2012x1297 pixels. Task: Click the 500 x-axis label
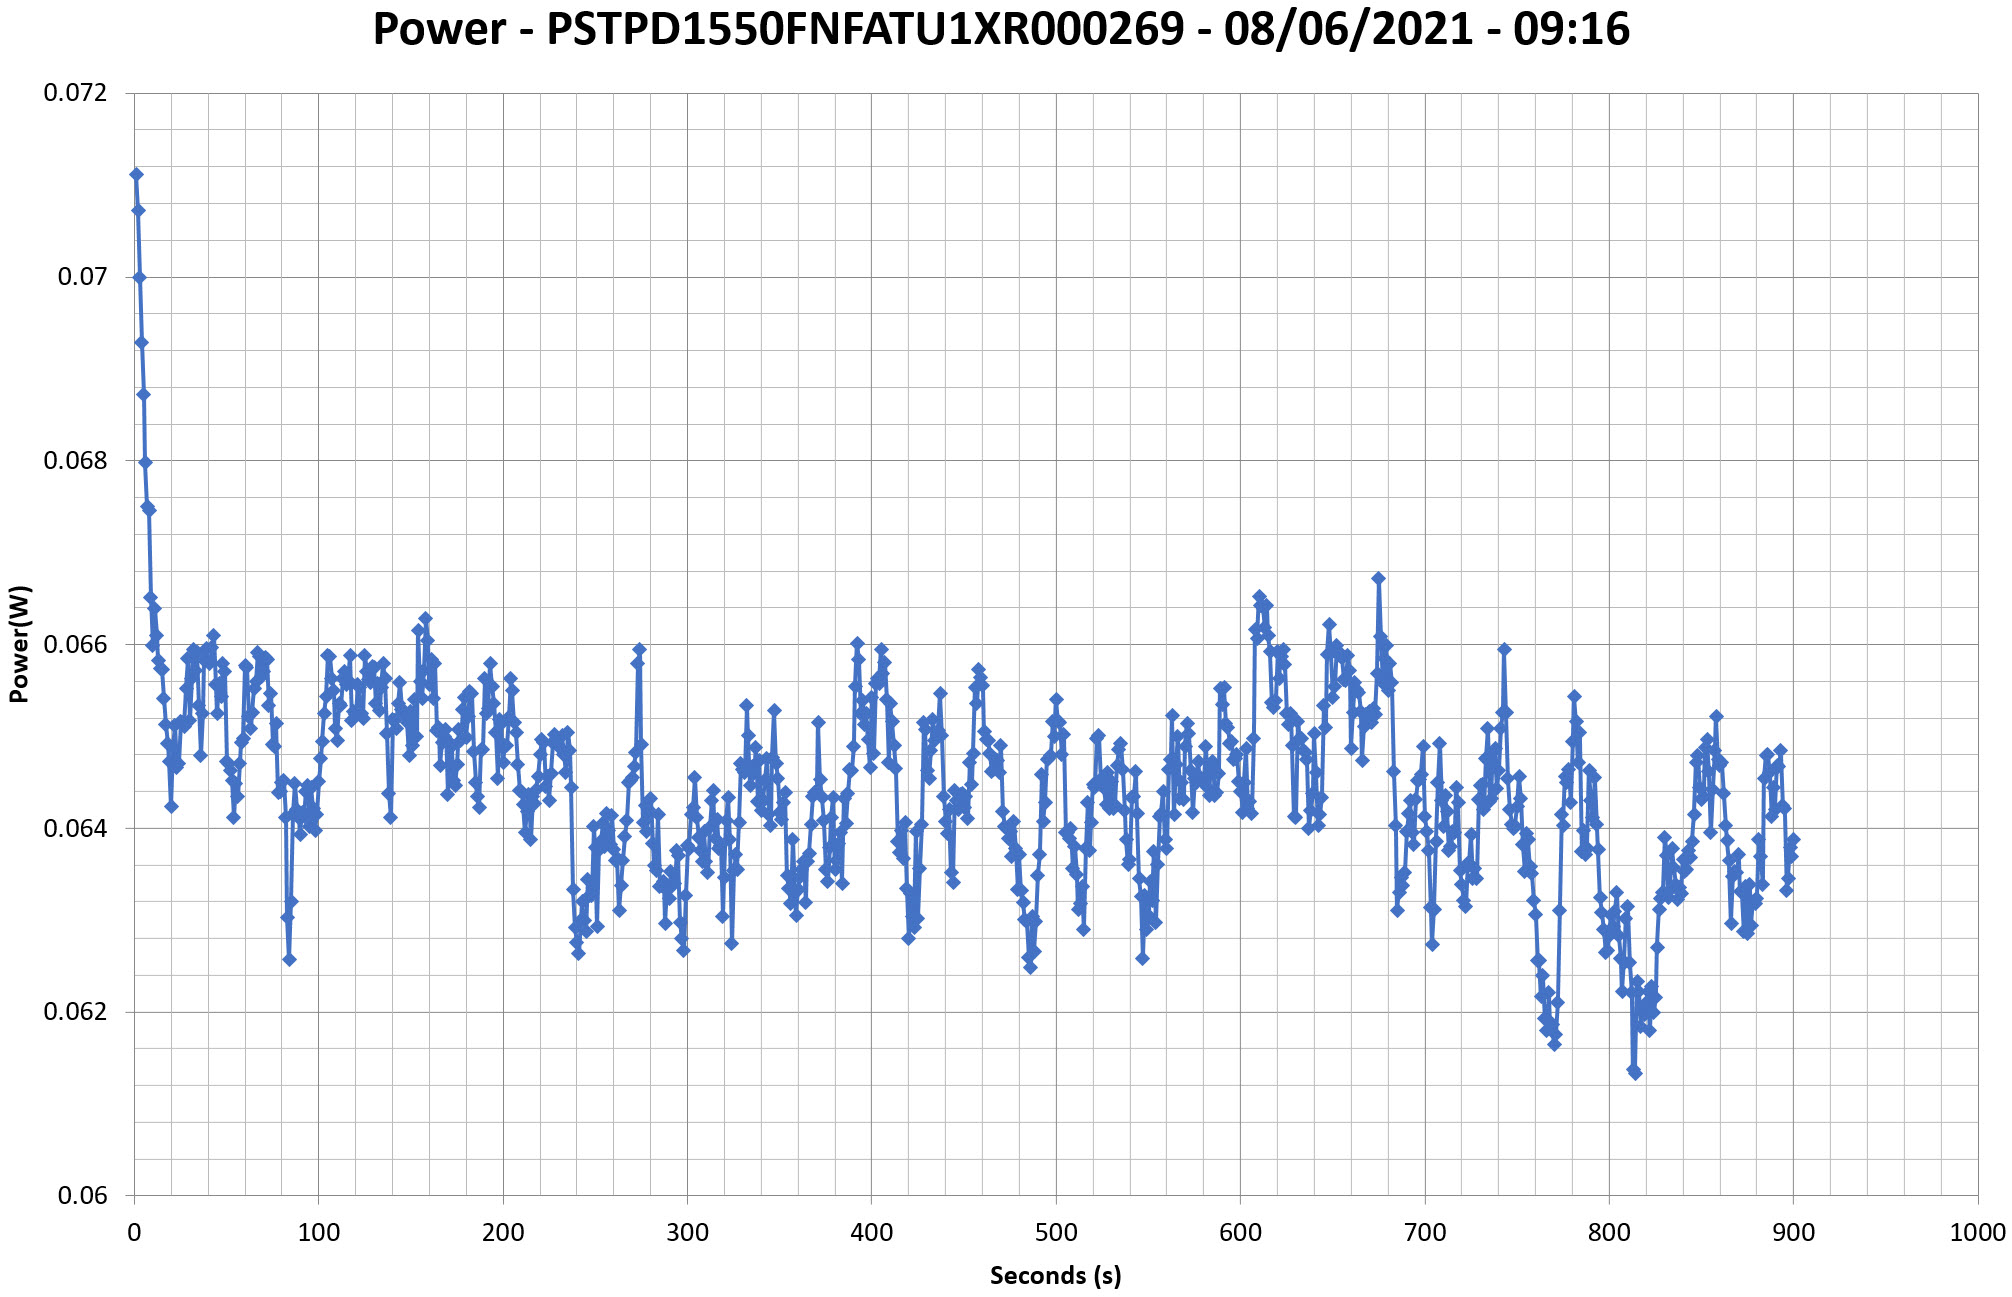1056,1233
